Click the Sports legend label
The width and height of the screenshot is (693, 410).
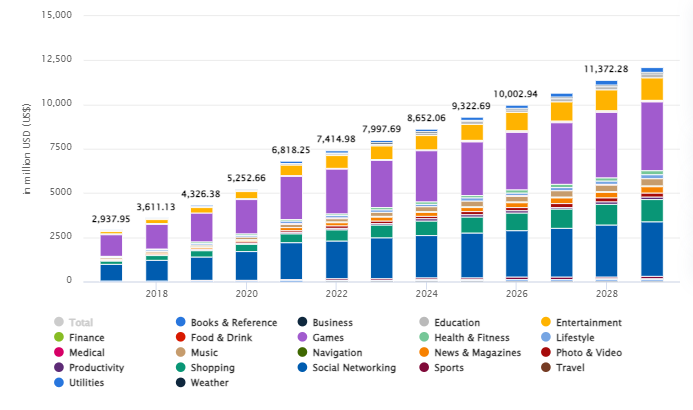point(449,368)
